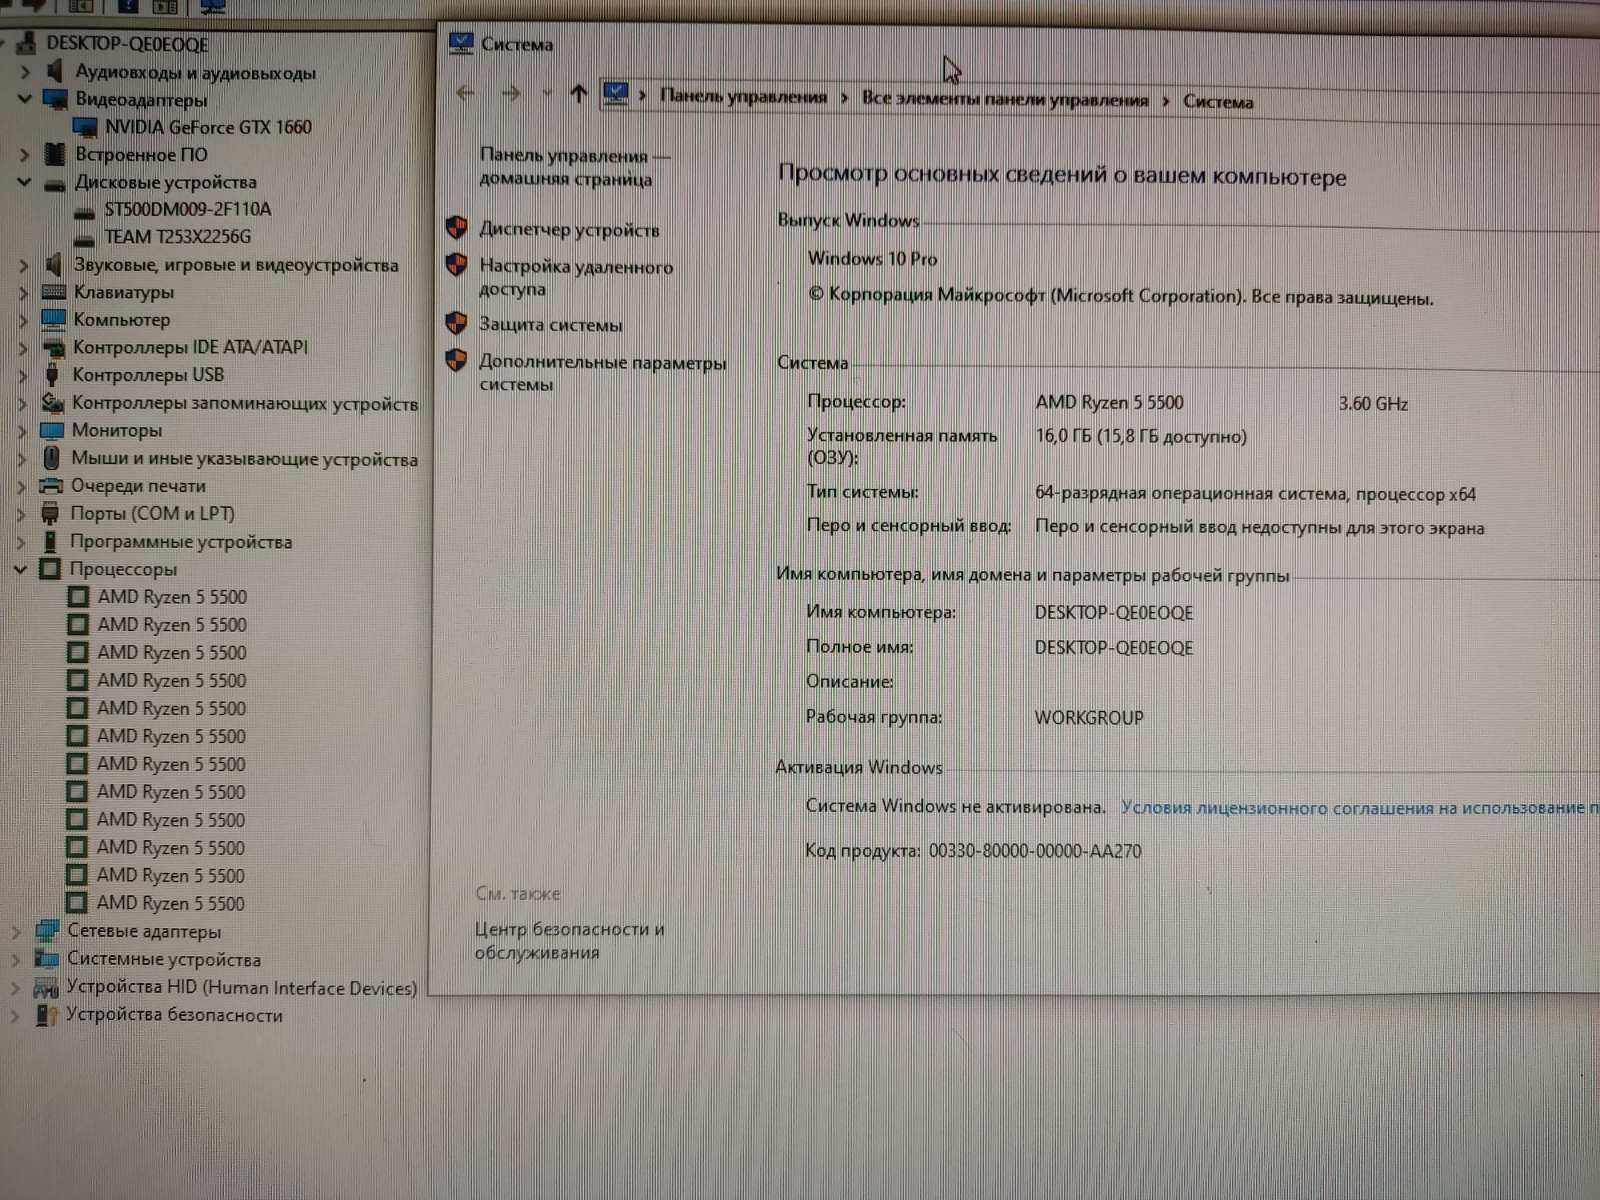Click the Back navigation arrow

[x=465, y=93]
